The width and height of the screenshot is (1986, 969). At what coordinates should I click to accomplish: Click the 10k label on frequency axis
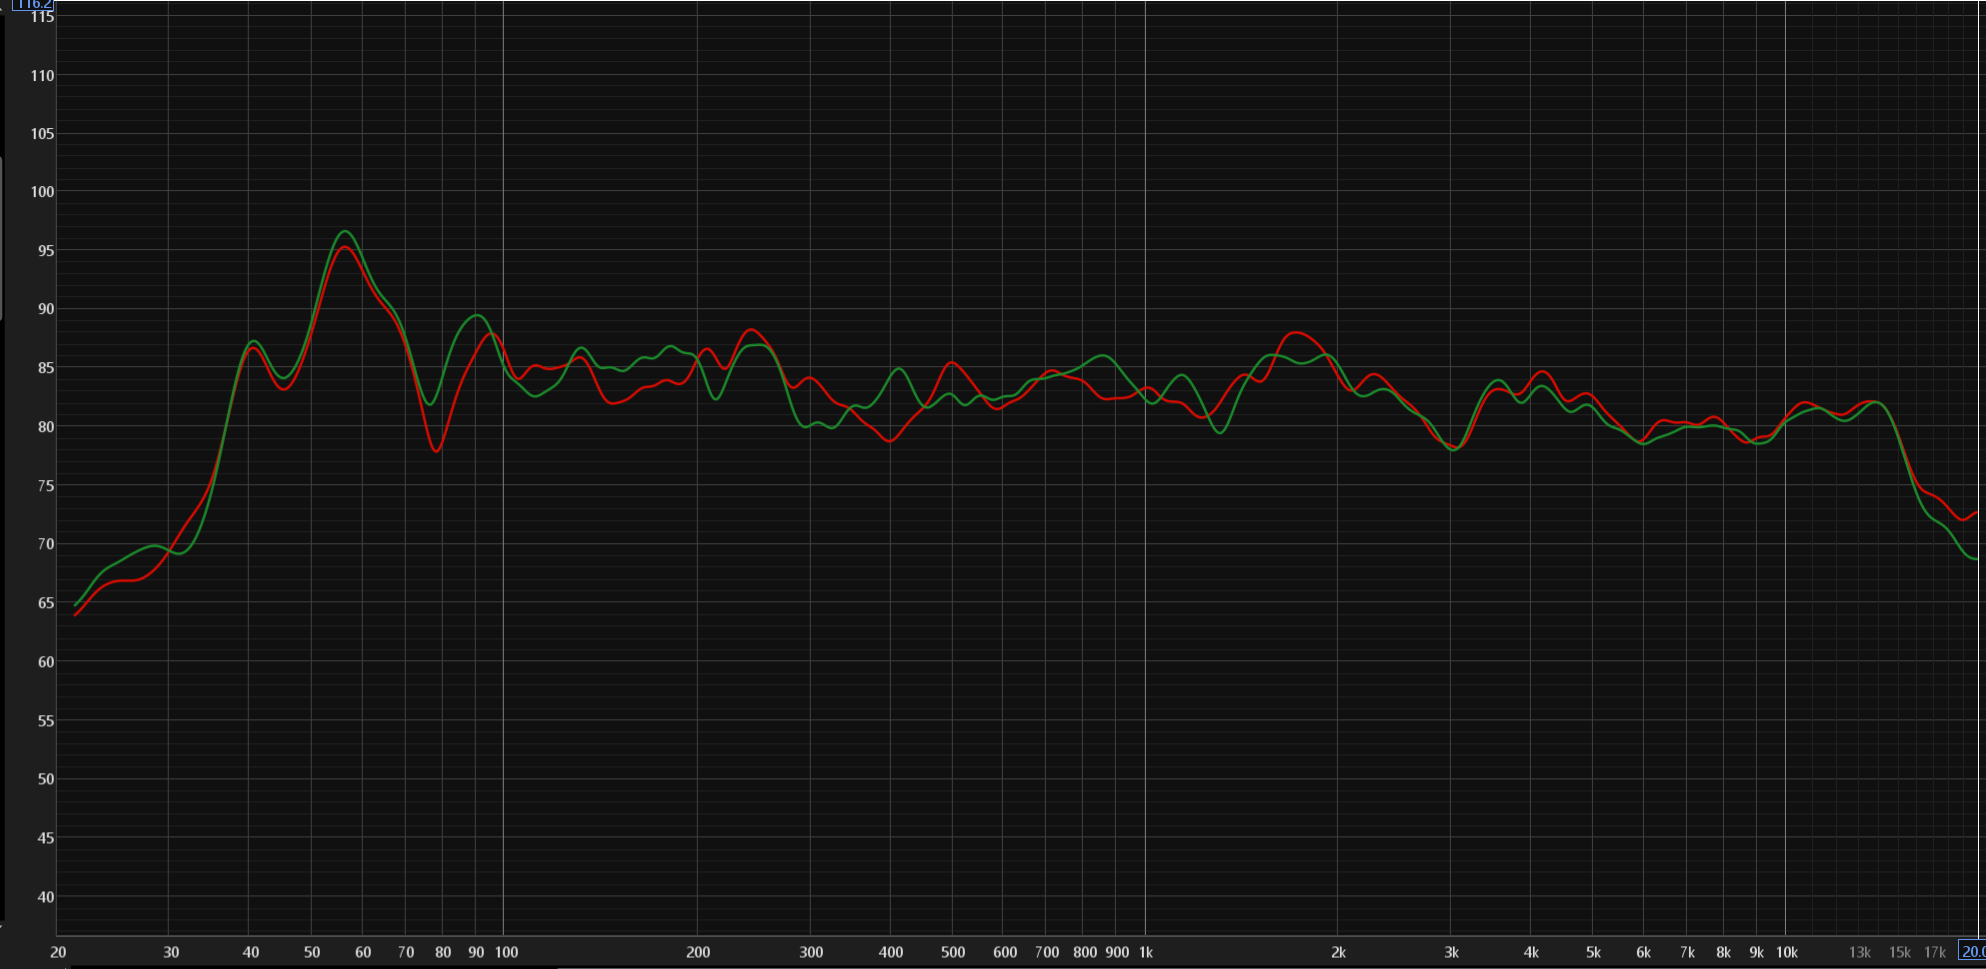(1786, 952)
